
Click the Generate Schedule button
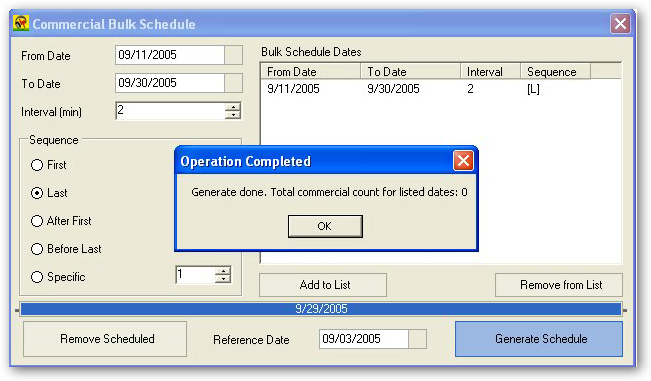pos(539,339)
